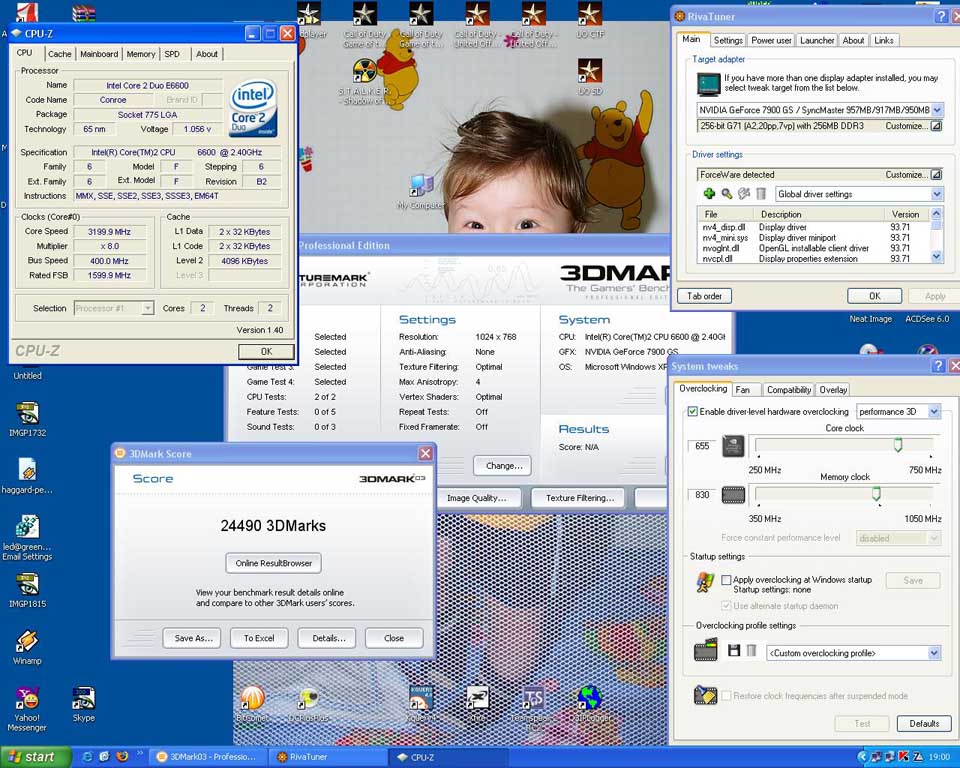
Task: Check Restore clock frequencies after suspended mode
Action: coord(726,696)
